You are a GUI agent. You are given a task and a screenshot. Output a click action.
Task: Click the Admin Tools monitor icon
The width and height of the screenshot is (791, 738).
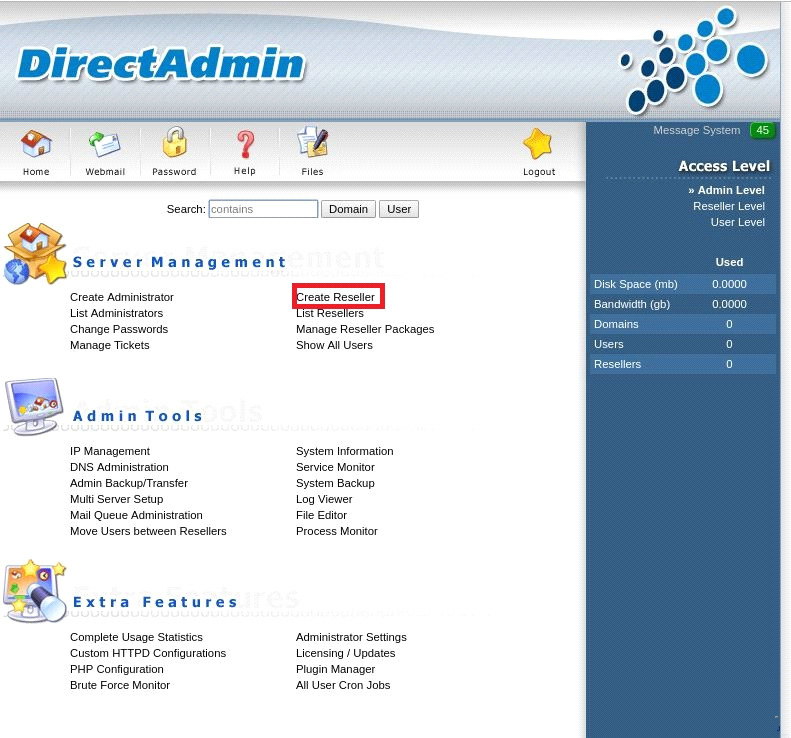coord(34,406)
